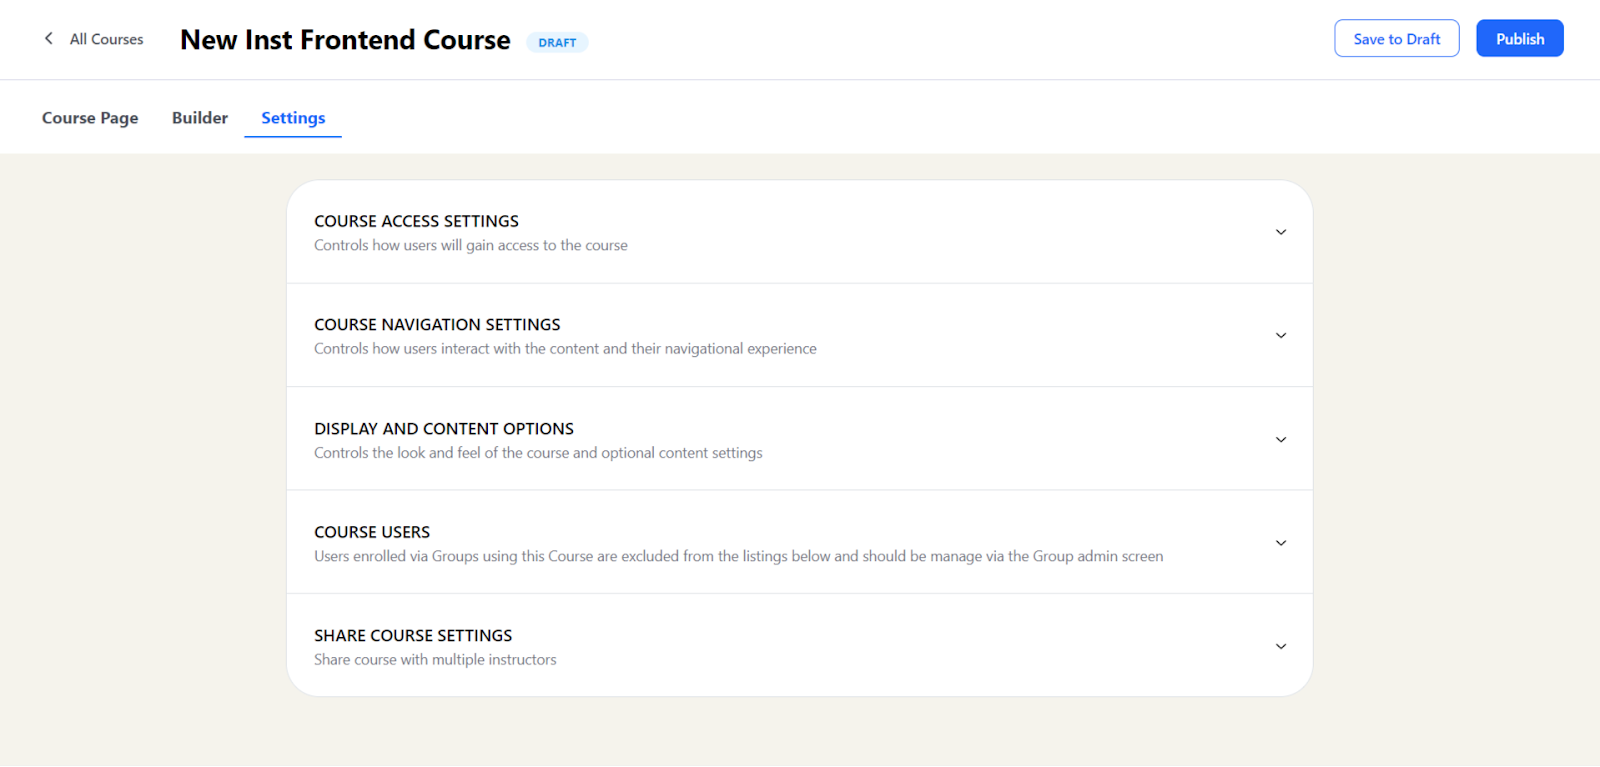The height and width of the screenshot is (767, 1600).
Task: Click 'Share course with multiple instructors' text
Action: [435, 660]
